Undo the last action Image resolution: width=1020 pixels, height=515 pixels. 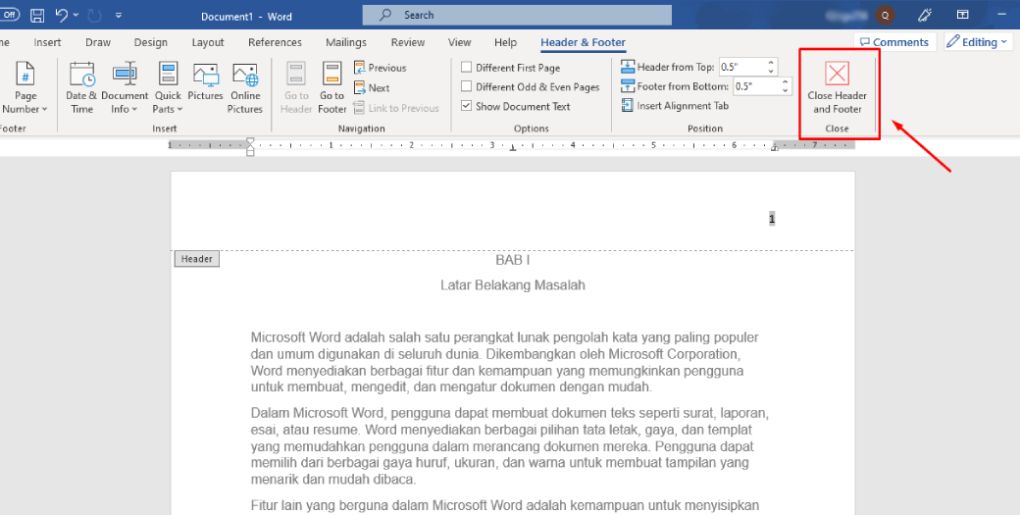pyautogui.click(x=61, y=15)
